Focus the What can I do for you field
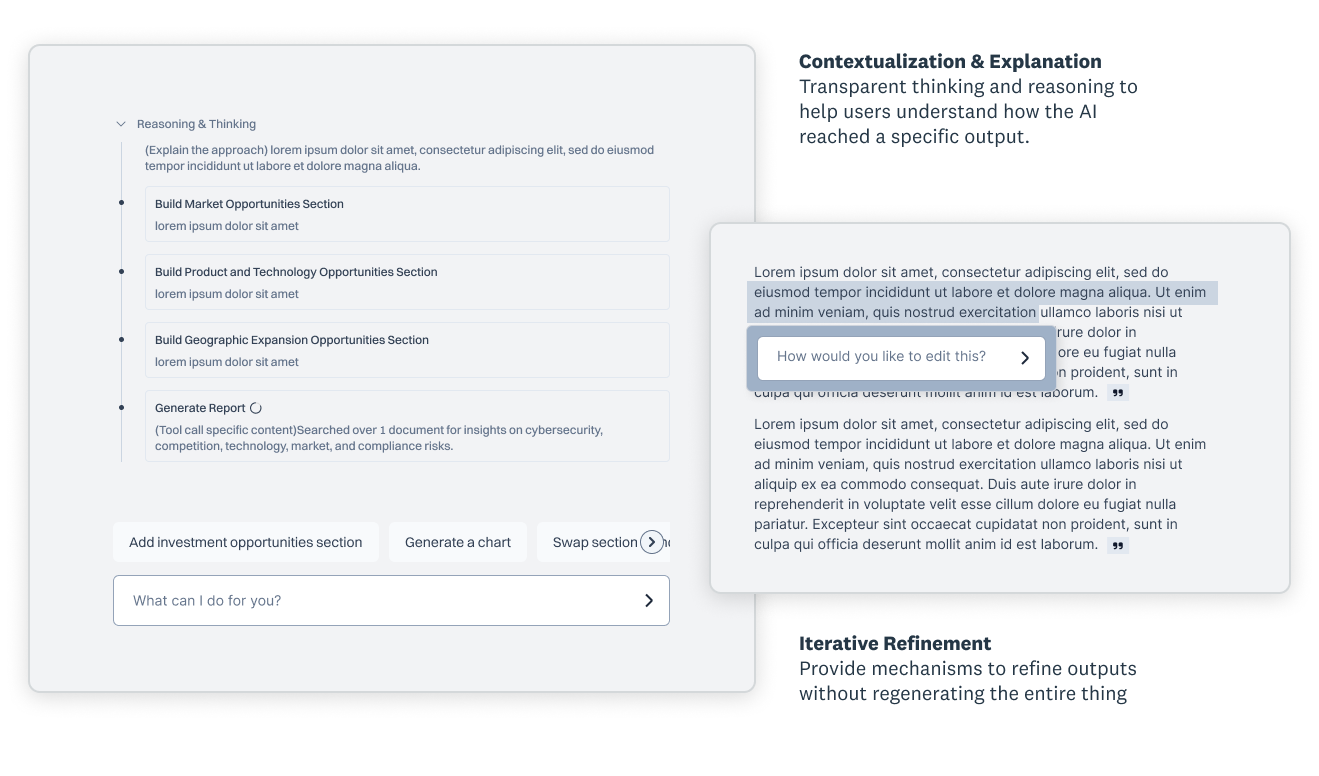 (x=391, y=600)
